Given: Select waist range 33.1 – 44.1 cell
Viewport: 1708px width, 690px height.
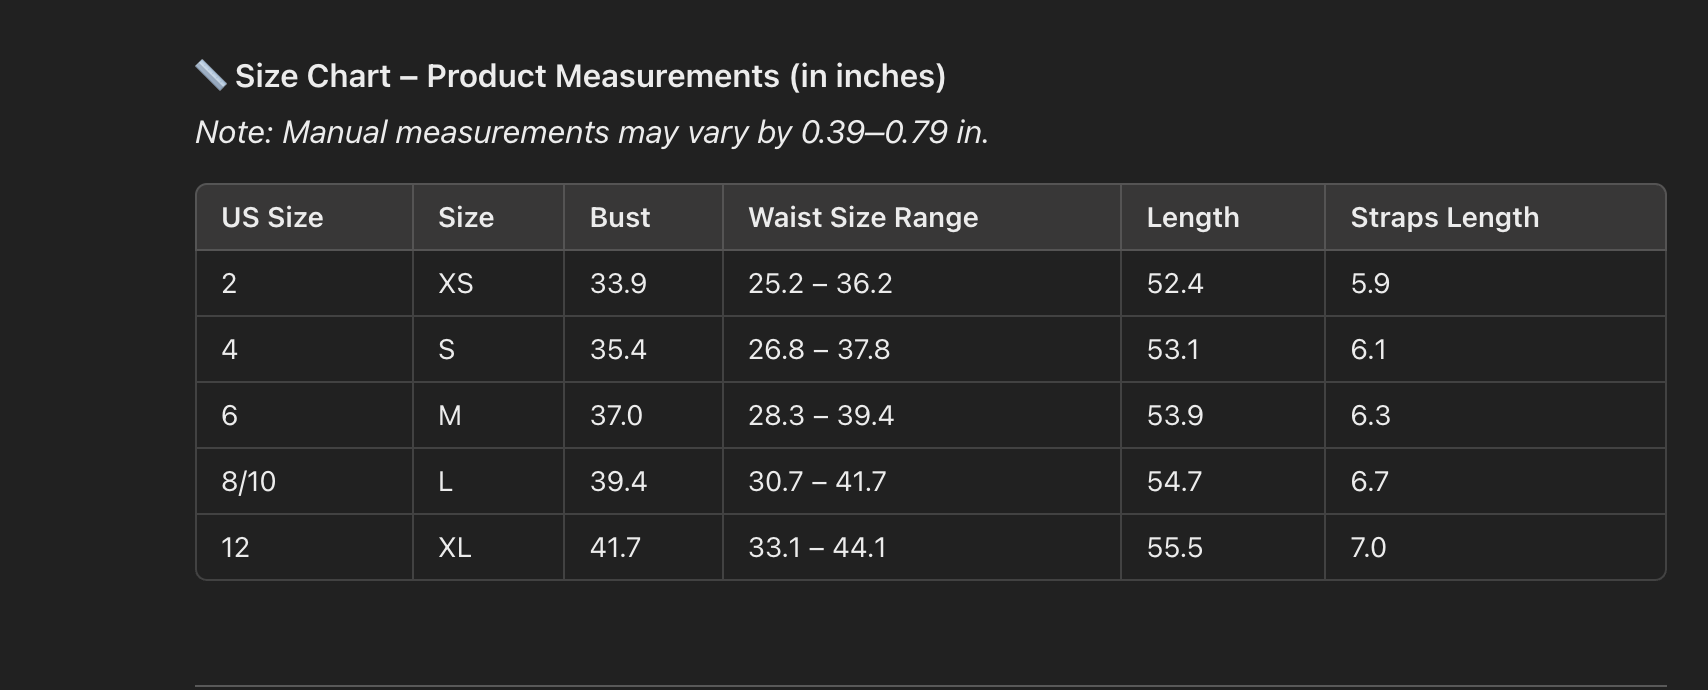Looking at the screenshot, I should pyautogui.click(x=817, y=548).
